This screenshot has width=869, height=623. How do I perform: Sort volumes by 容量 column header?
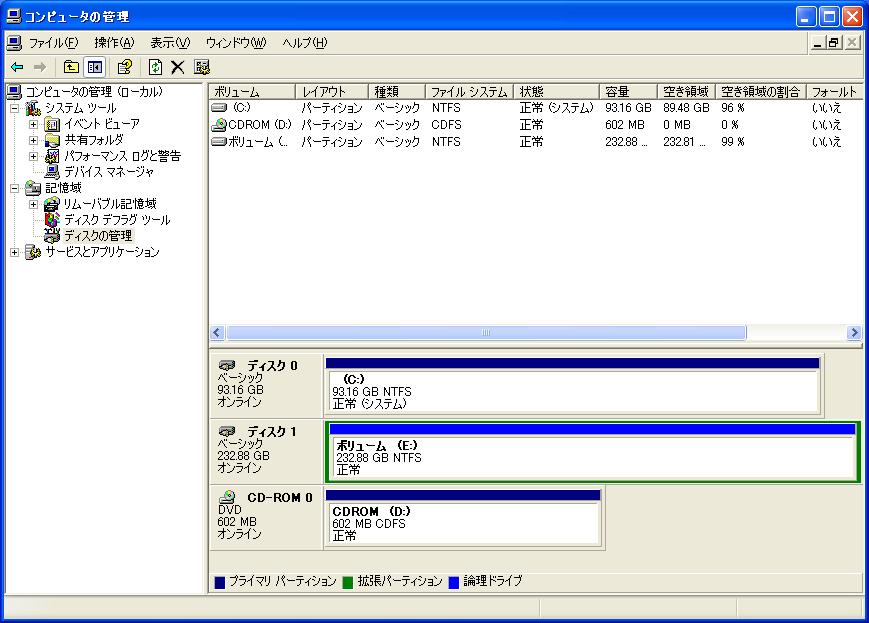coord(627,92)
